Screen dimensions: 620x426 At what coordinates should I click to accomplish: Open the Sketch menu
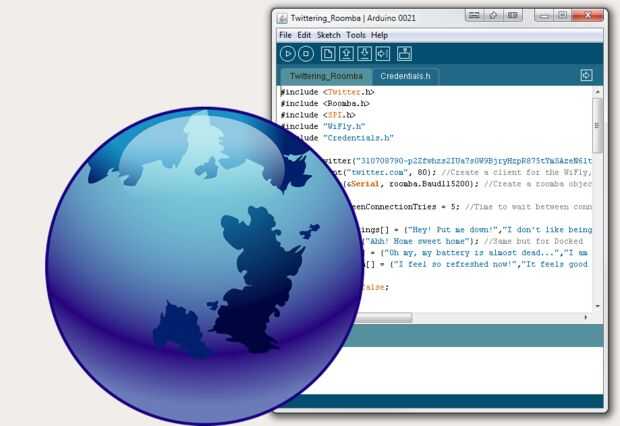pyautogui.click(x=328, y=35)
